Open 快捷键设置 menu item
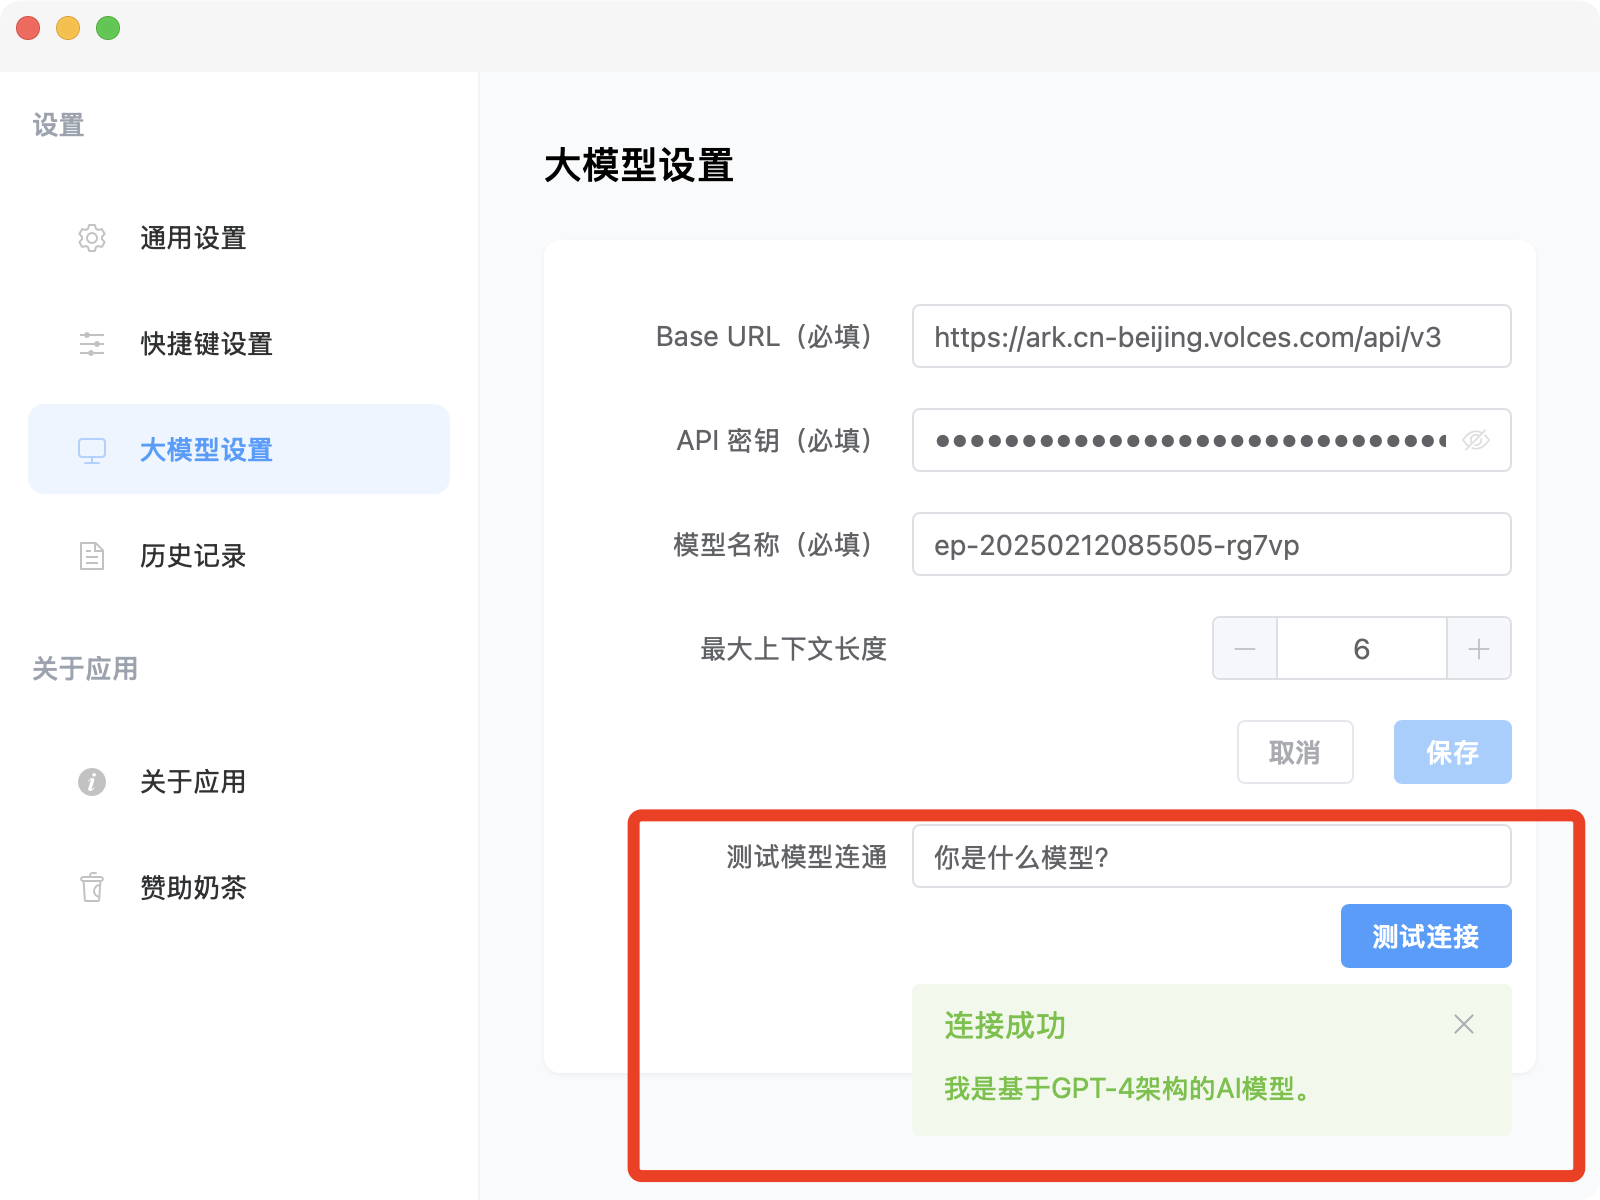1600x1200 pixels. (x=239, y=344)
